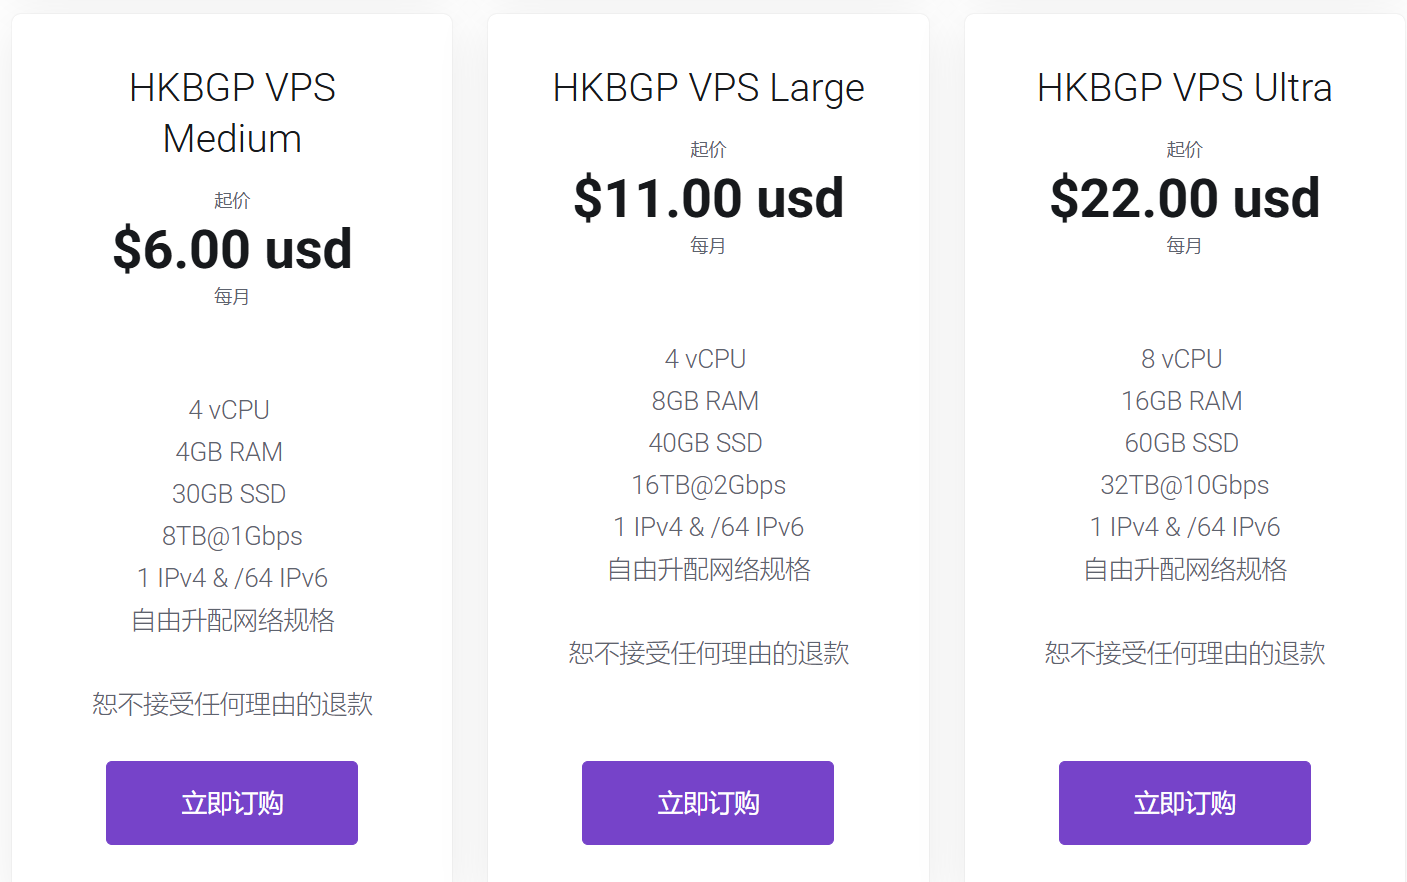
Task: Click the 16TB@2Gbps bandwidth text
Action: click(708, 485)
